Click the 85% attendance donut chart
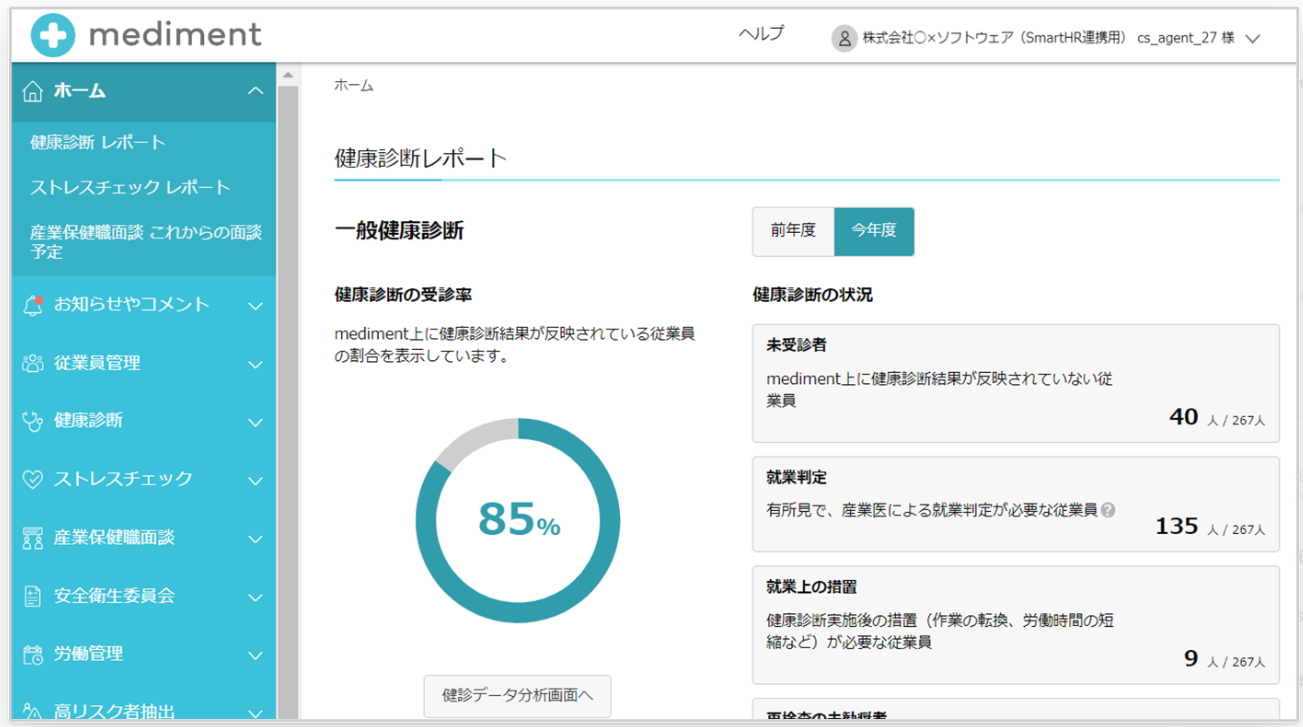This screenshot has width=1303, height=727. click(x=518, y=520)
